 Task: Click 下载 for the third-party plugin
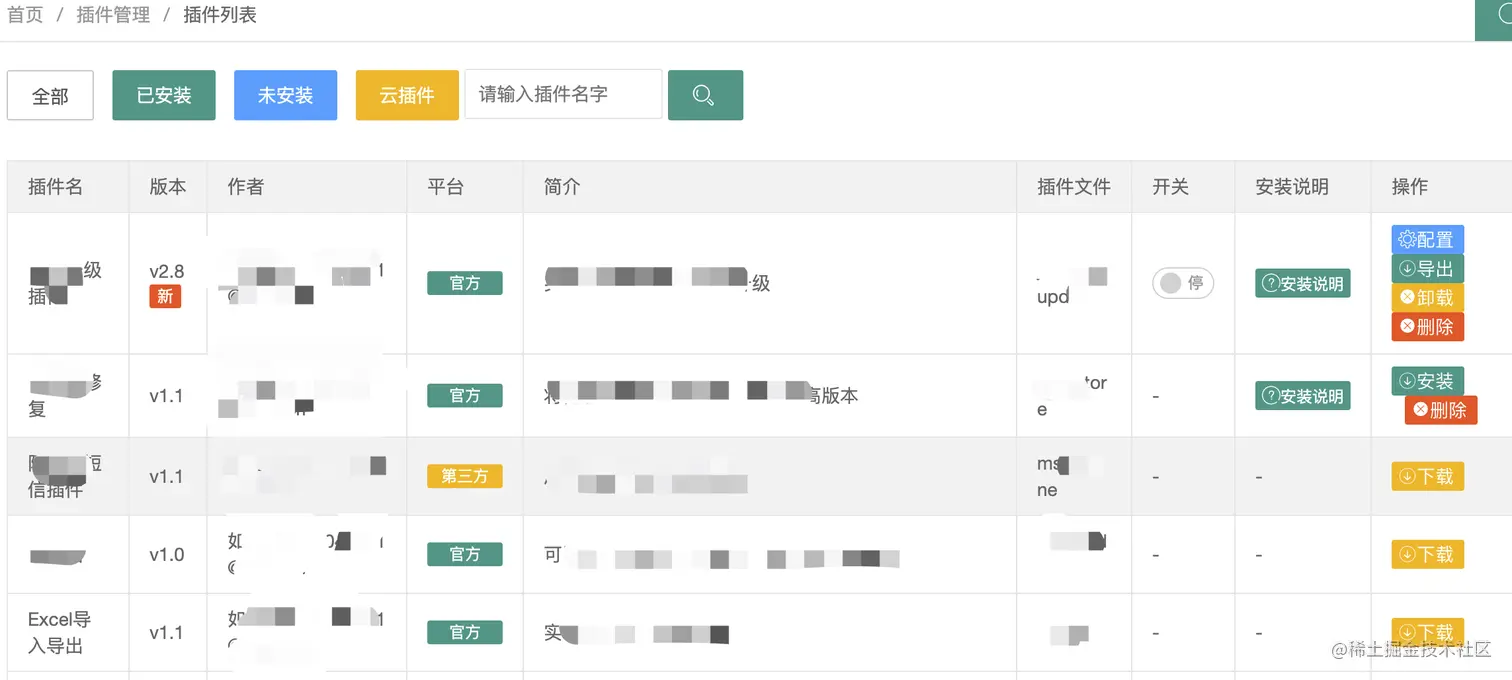click(1427, 476)
